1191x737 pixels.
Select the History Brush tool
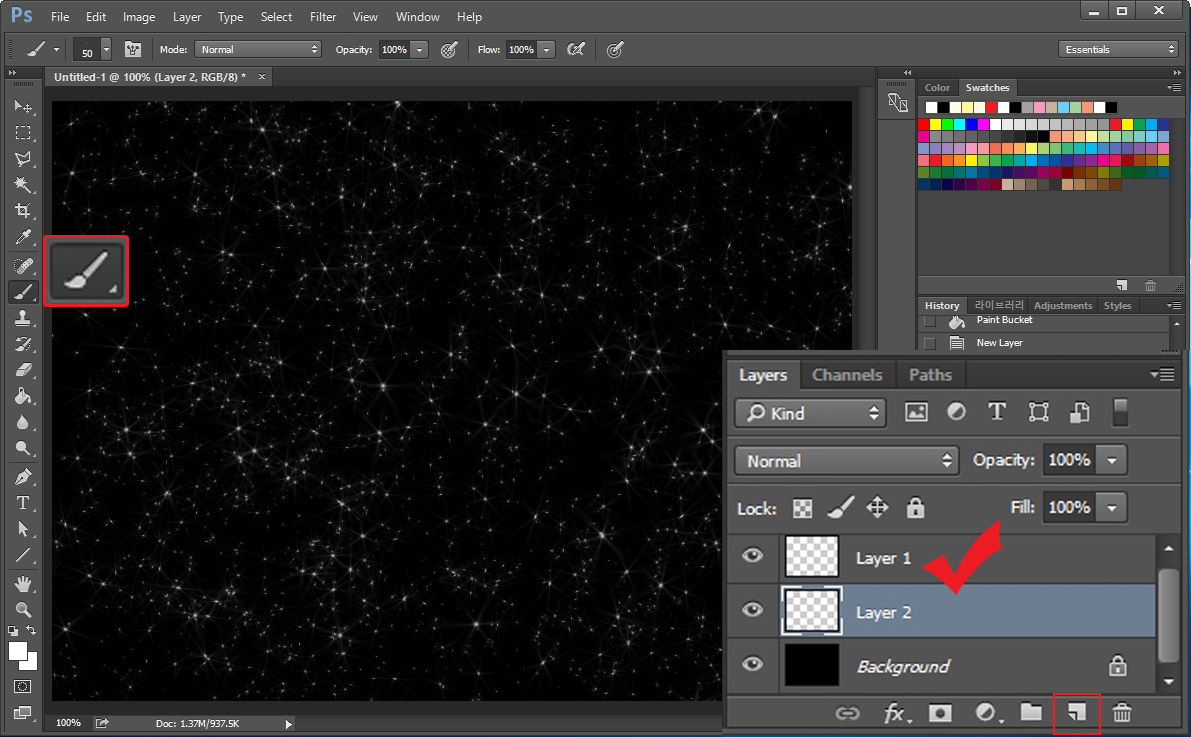coord(23,344)
